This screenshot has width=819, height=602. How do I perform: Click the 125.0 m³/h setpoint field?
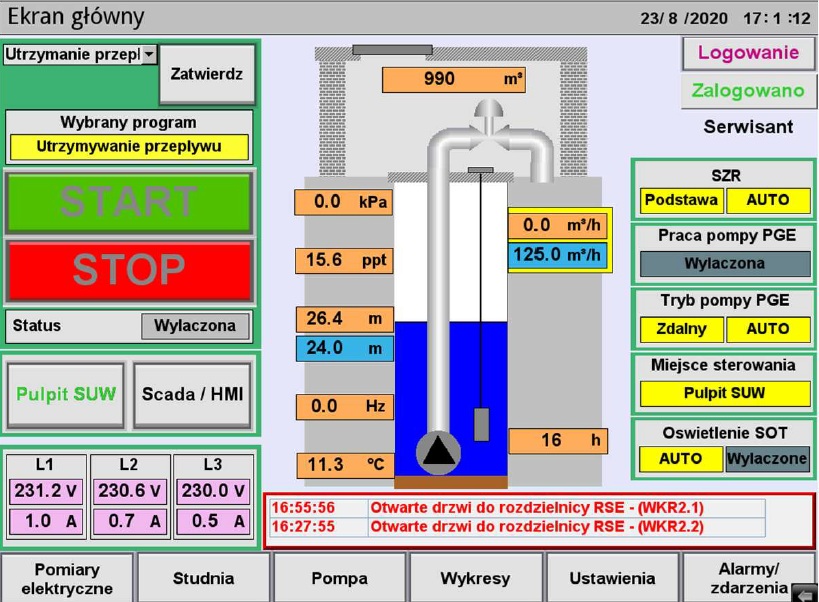pos(558,255)
